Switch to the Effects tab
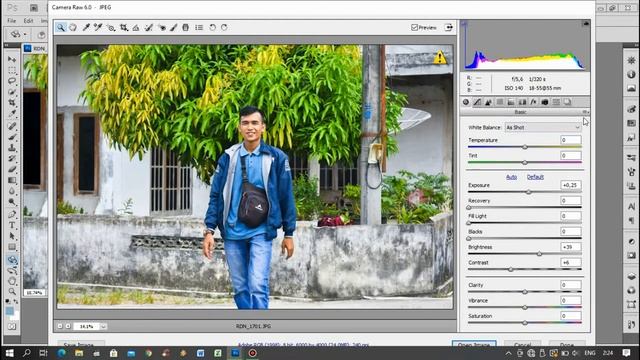The image size is (640, 360). (x=533, y=102)
